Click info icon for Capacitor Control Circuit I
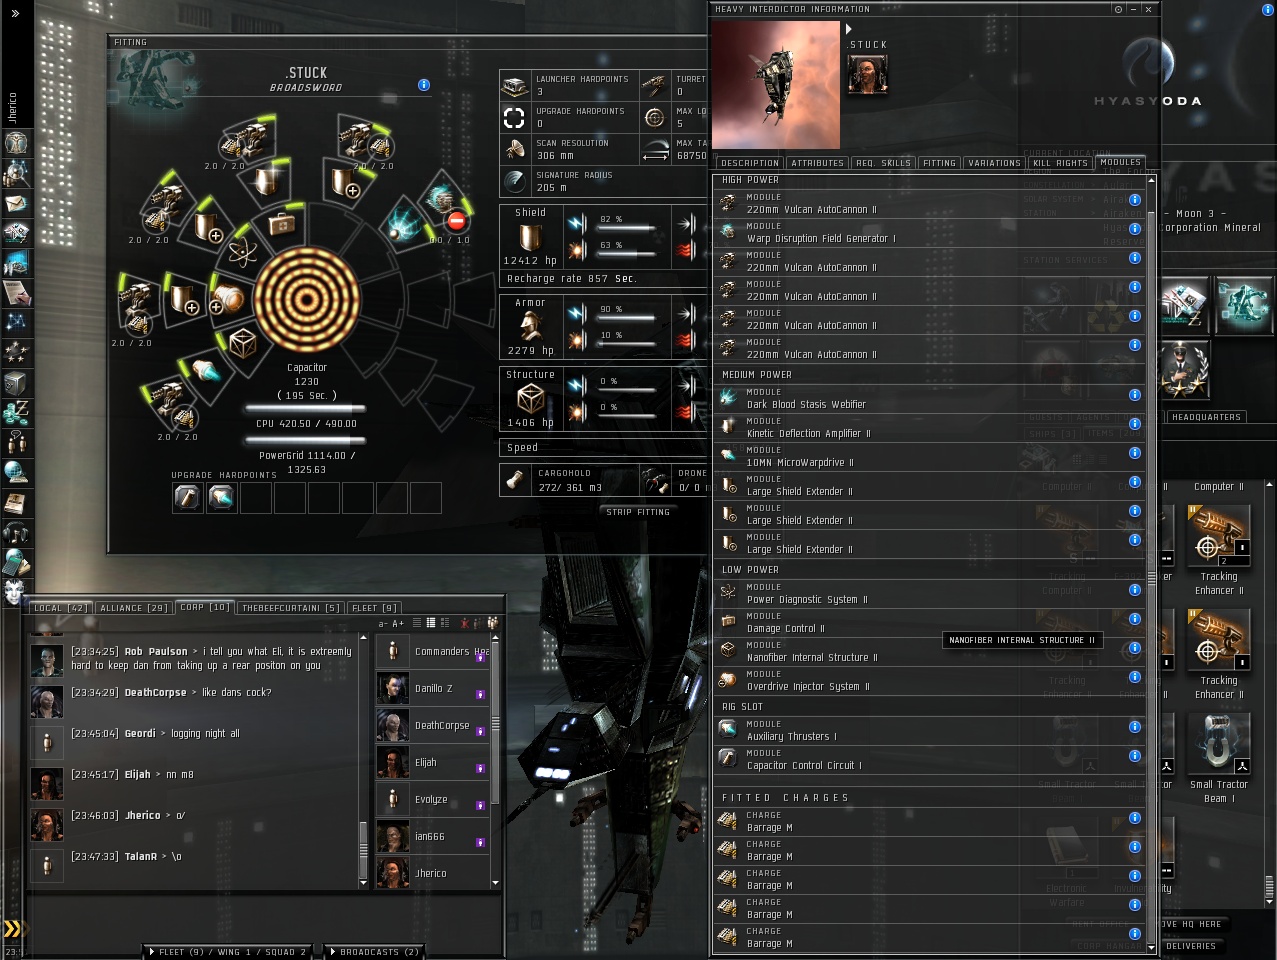Image resolution: width=1277 pixels, height=960 pixels. point(1135,756)
